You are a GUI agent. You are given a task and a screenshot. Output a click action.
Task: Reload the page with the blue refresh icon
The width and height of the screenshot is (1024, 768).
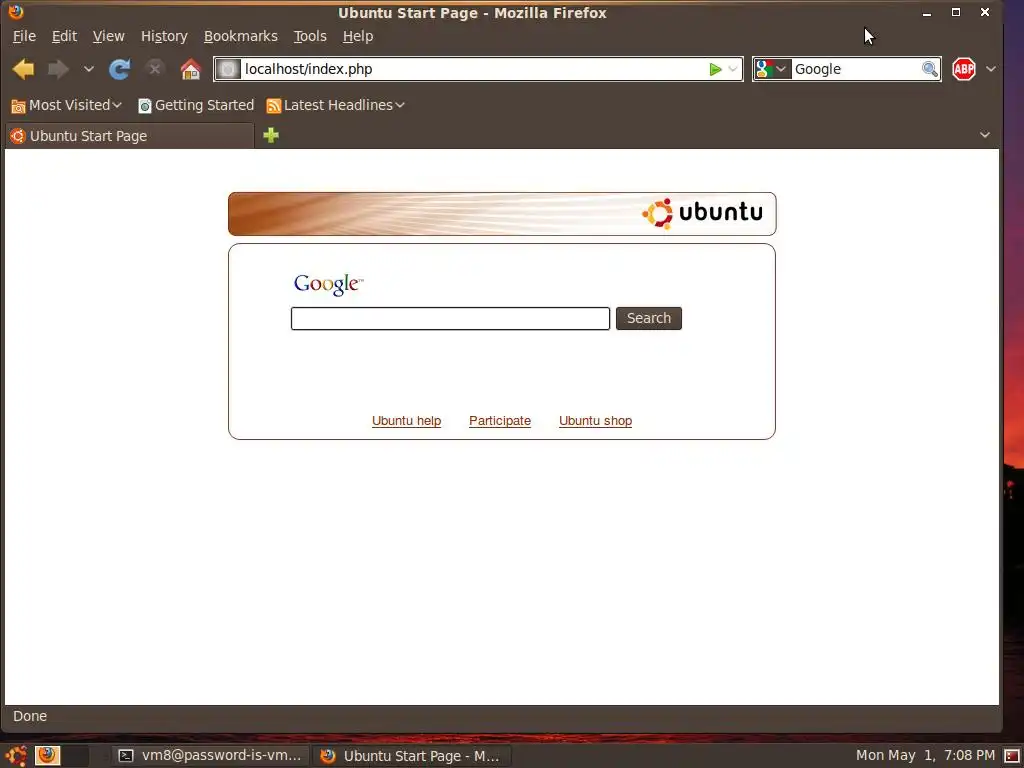[120, 69]
